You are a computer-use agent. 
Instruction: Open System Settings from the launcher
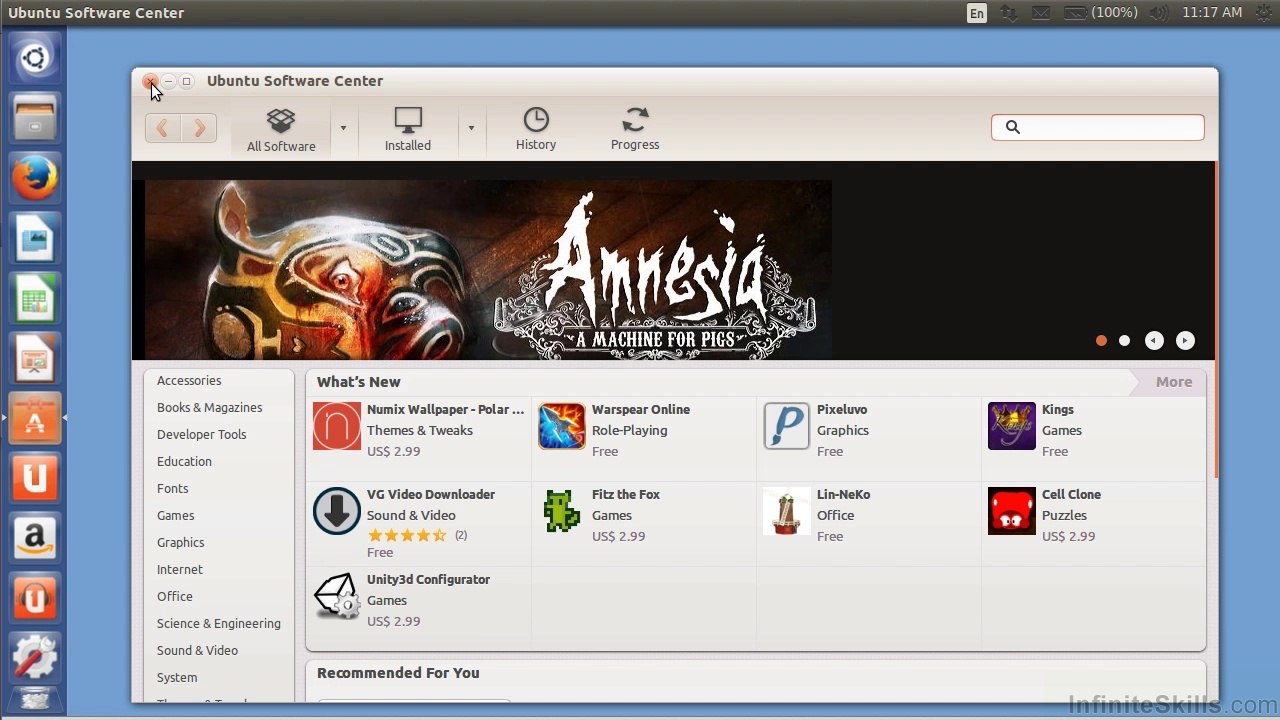tap(35, 657)
